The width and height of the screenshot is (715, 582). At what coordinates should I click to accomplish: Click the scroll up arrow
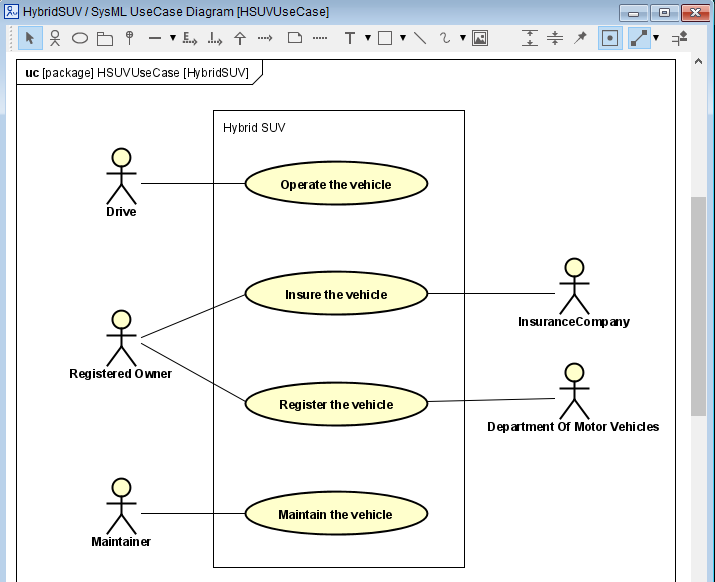tap(698, 62)
